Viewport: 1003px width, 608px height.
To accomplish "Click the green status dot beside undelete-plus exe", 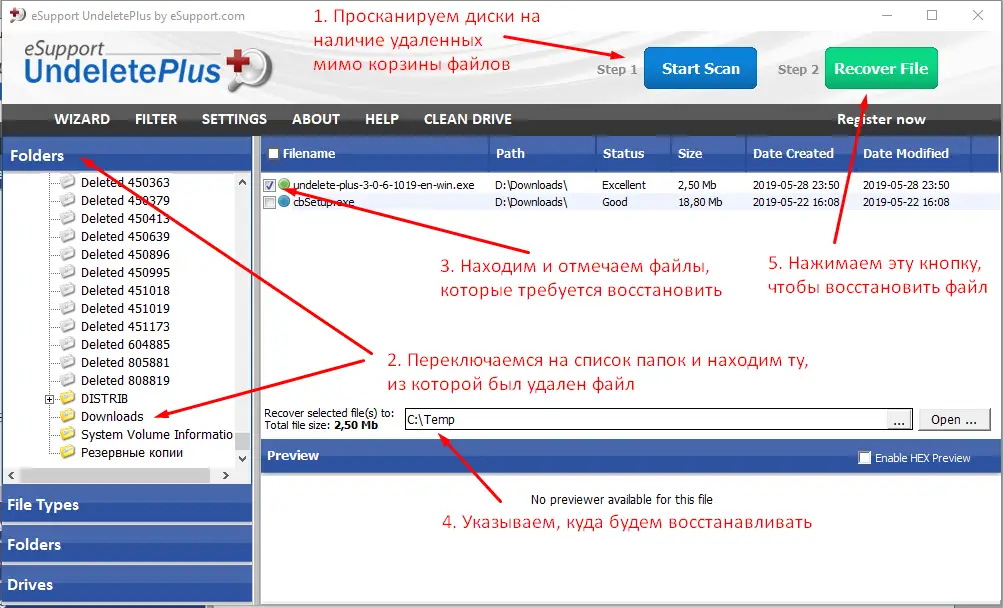I will tap(283, 185).
